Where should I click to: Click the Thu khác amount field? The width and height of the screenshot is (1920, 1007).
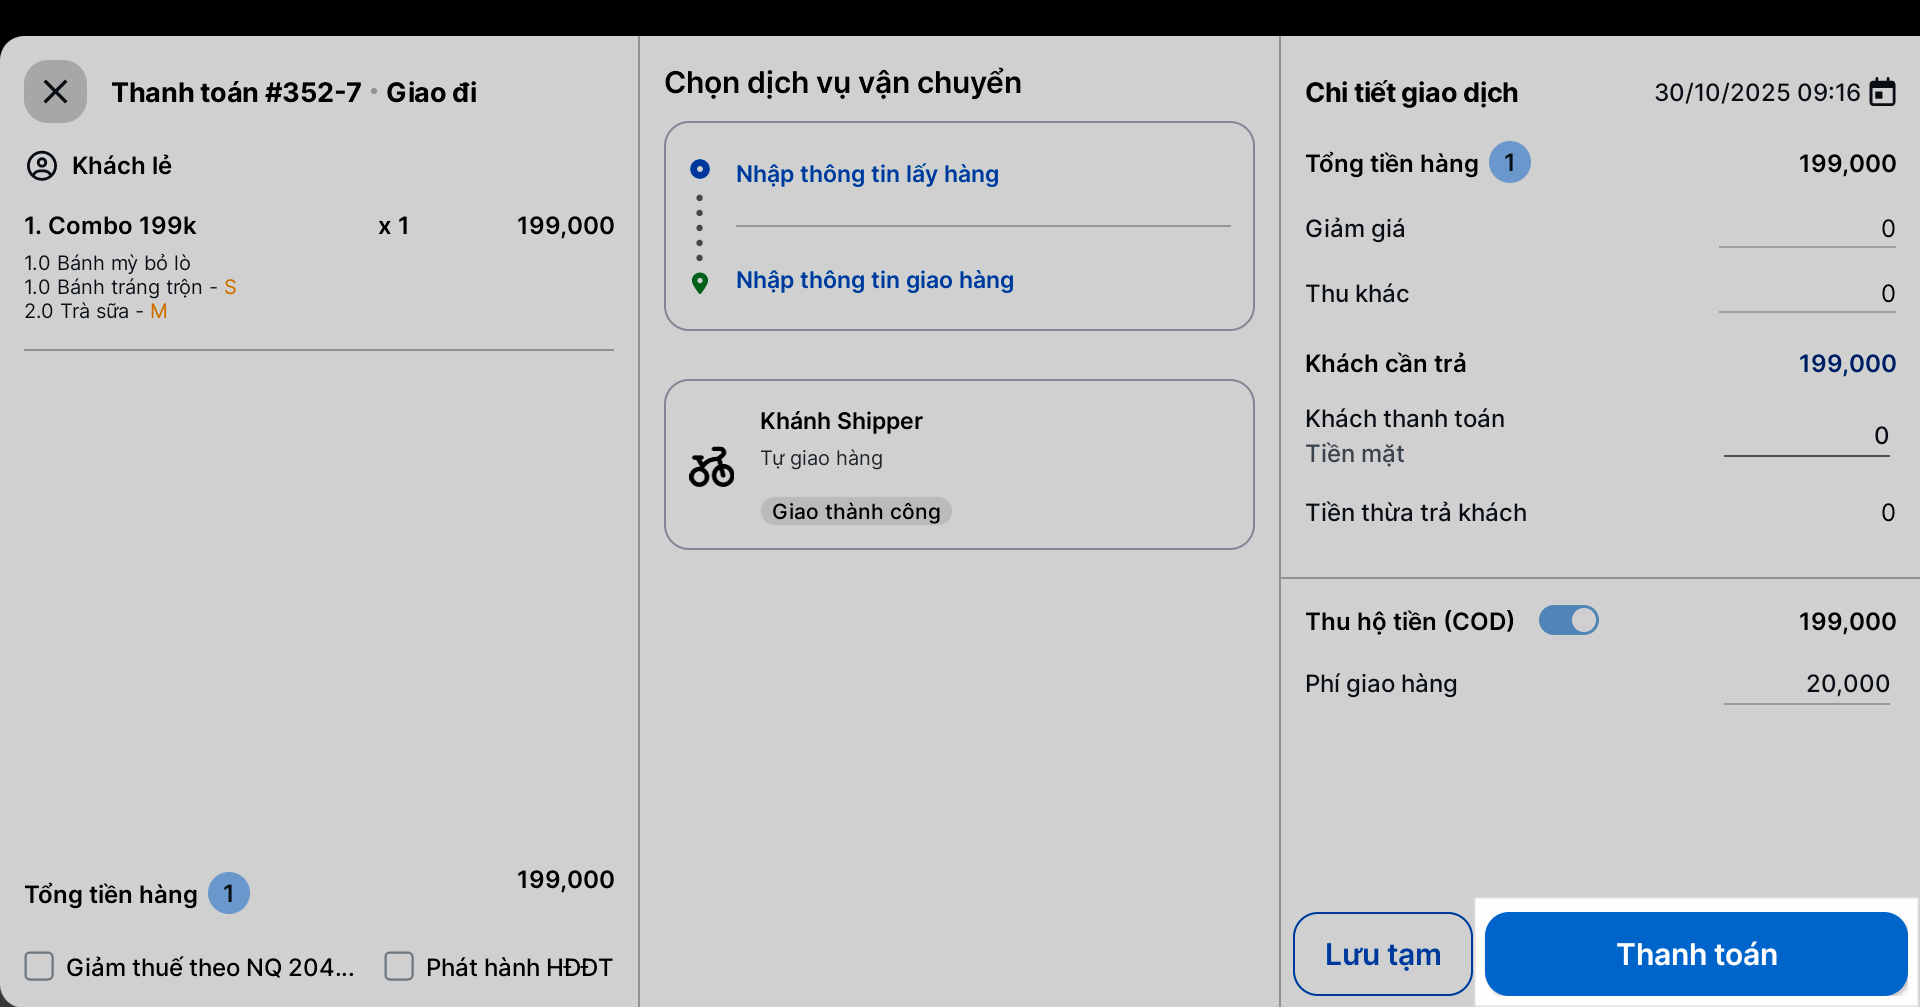pos(1806,294)
